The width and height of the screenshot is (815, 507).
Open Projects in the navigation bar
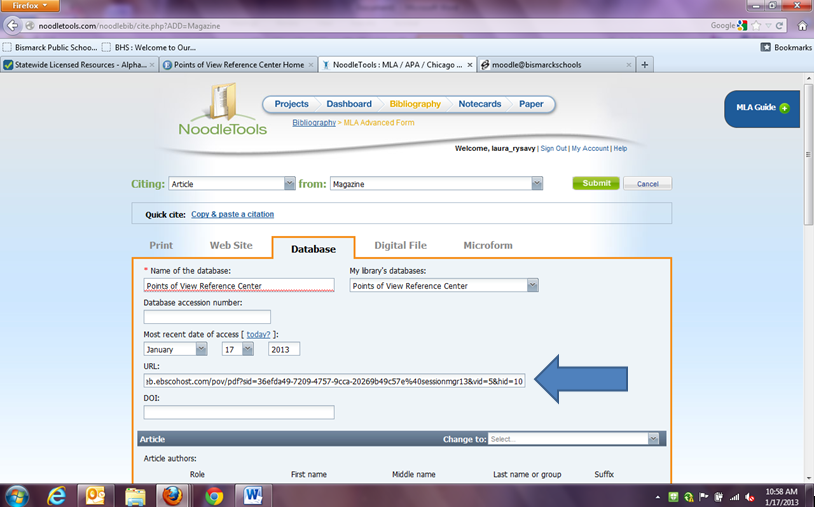click(291, 104)
